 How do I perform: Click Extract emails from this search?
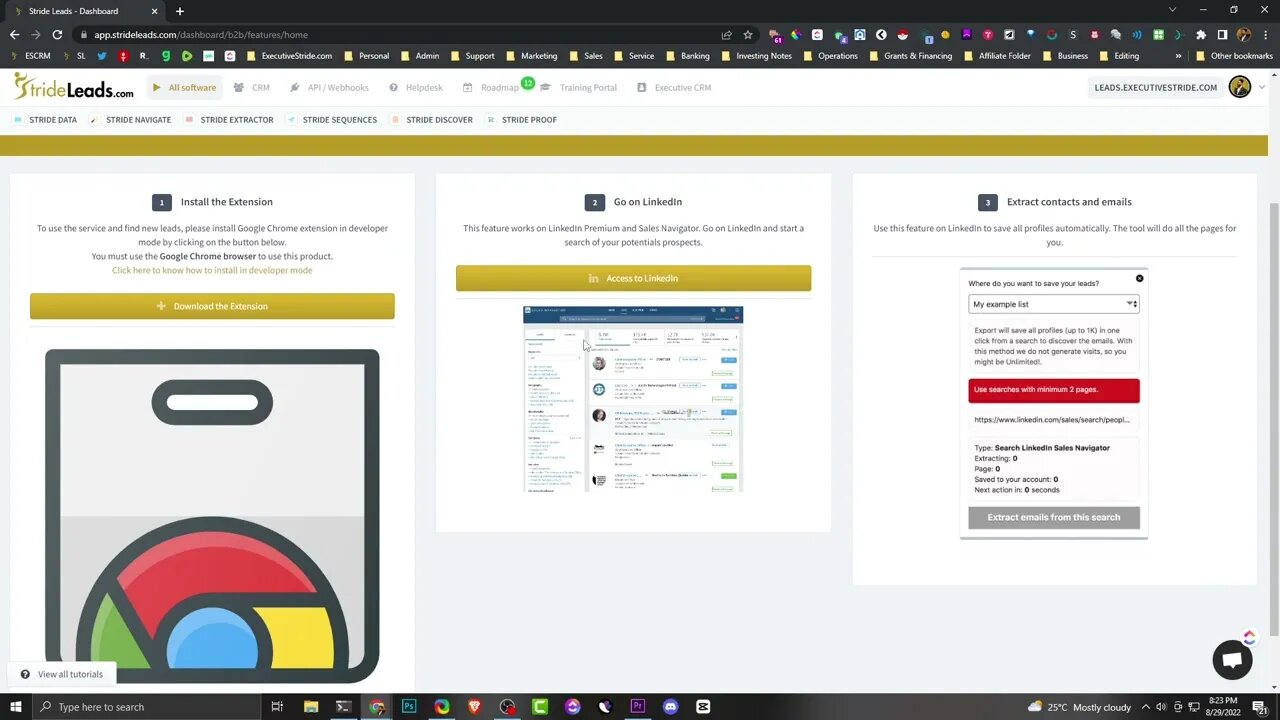[1053, 517]
